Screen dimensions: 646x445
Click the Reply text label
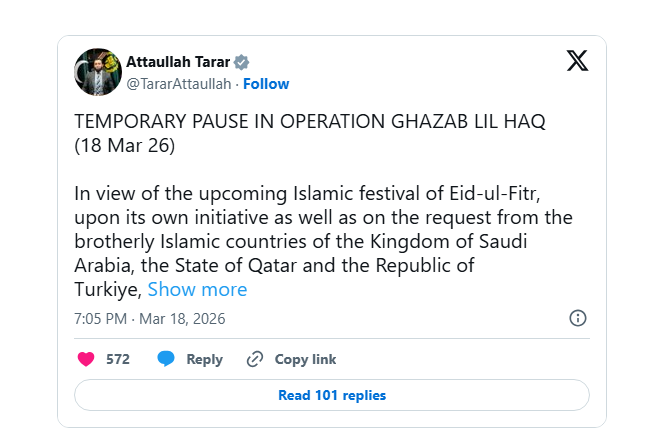(204, 359)
